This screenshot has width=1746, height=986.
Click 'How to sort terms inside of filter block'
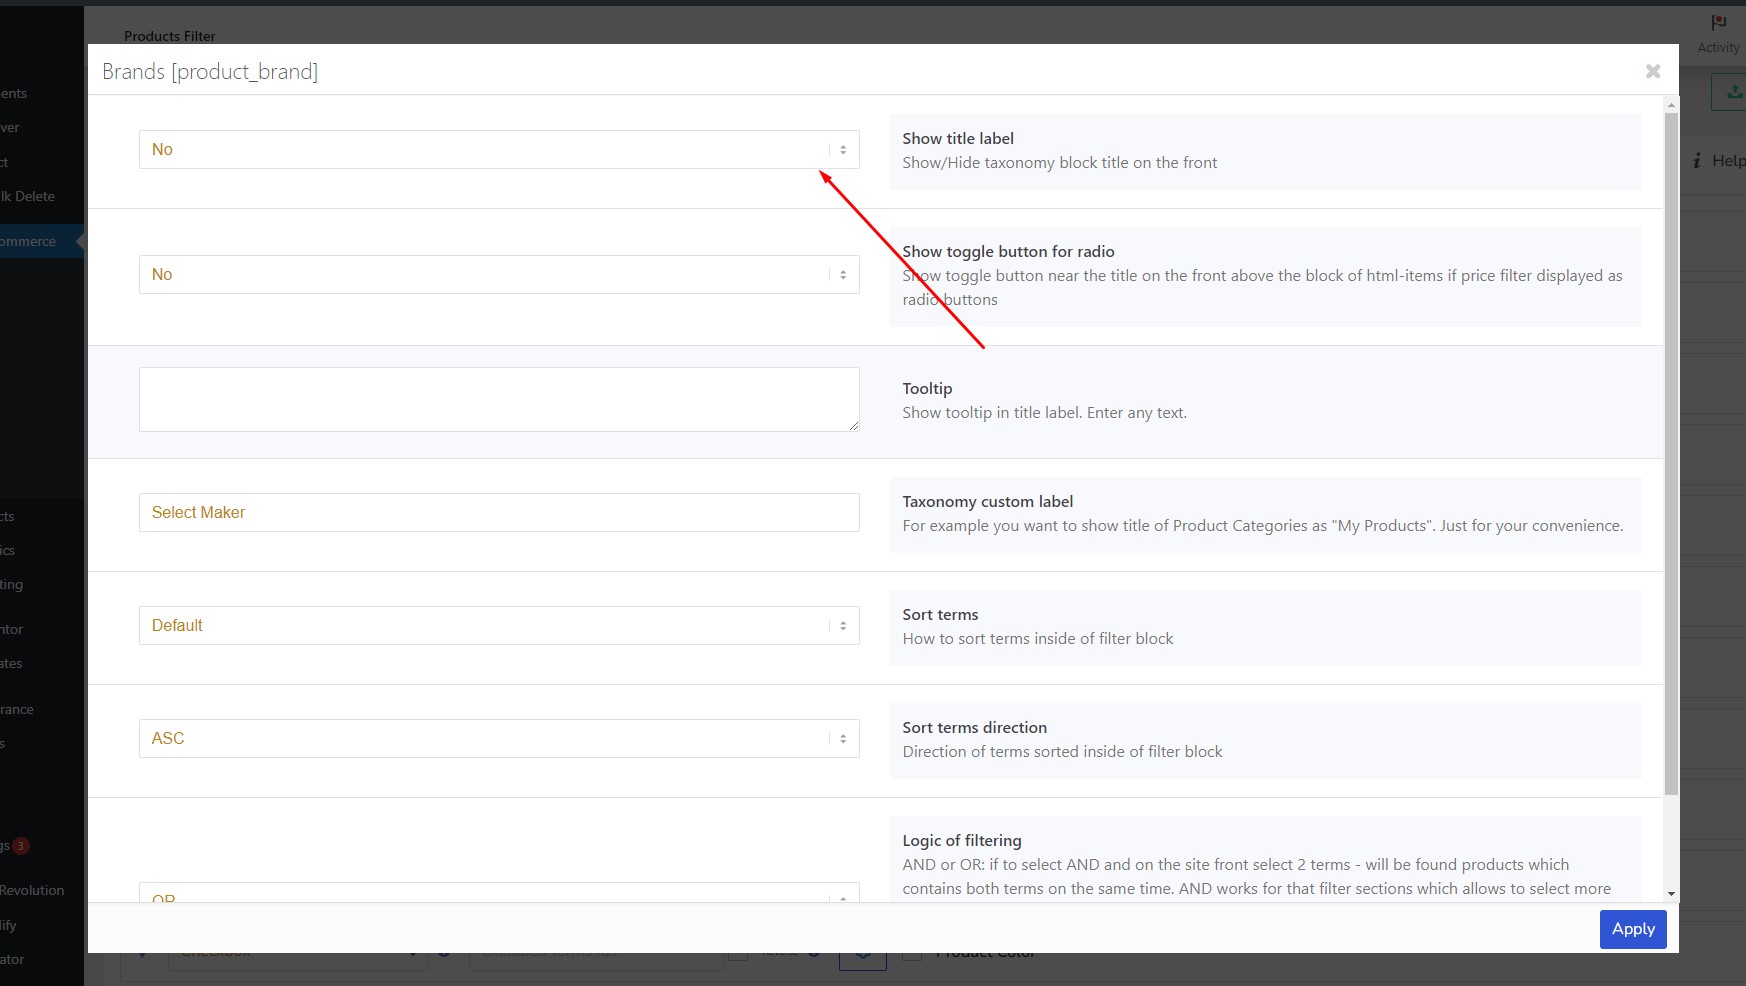[1038, 638]
